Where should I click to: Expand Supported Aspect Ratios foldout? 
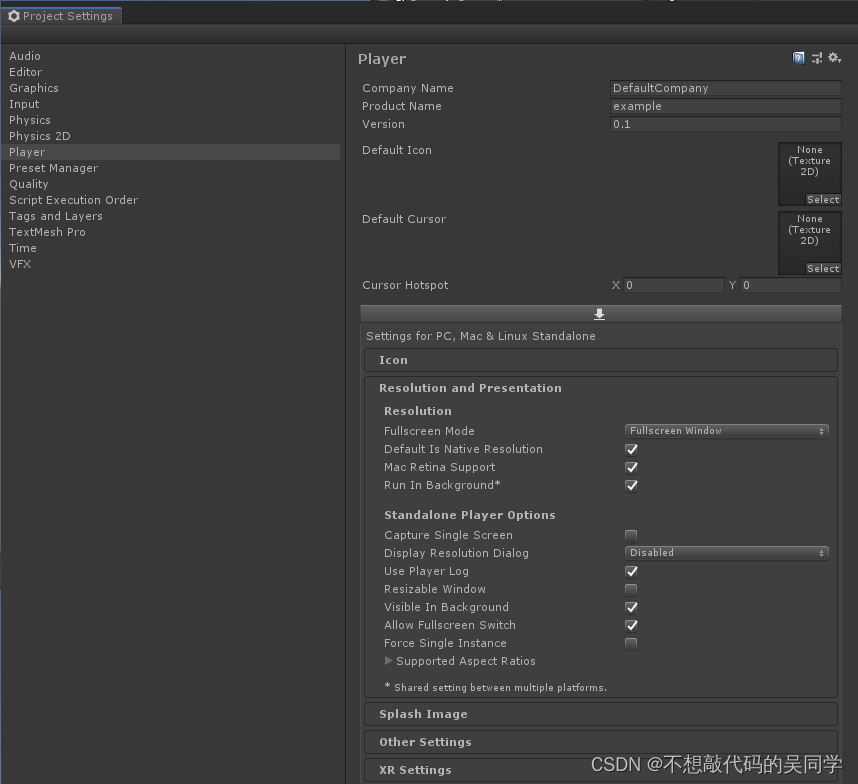pyautogui.click(x=389, y=661)
